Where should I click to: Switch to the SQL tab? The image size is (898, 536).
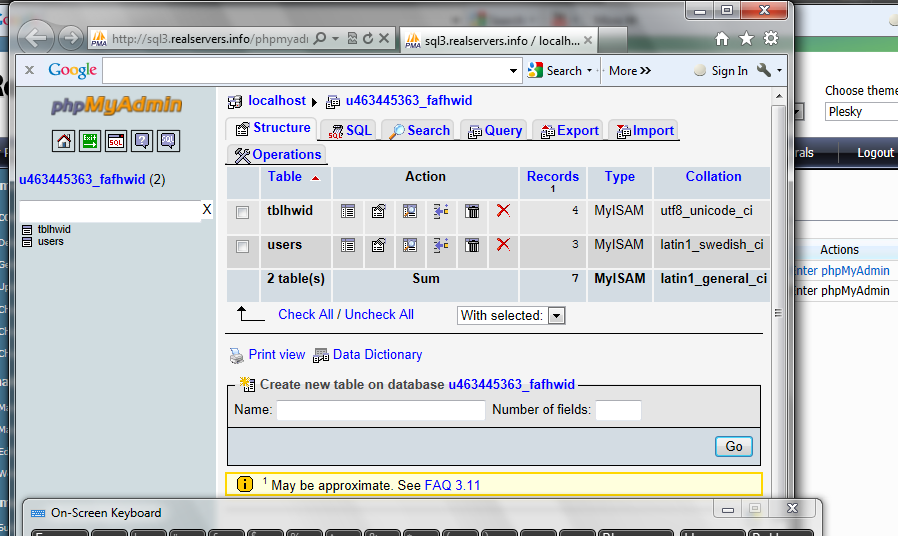349,131
